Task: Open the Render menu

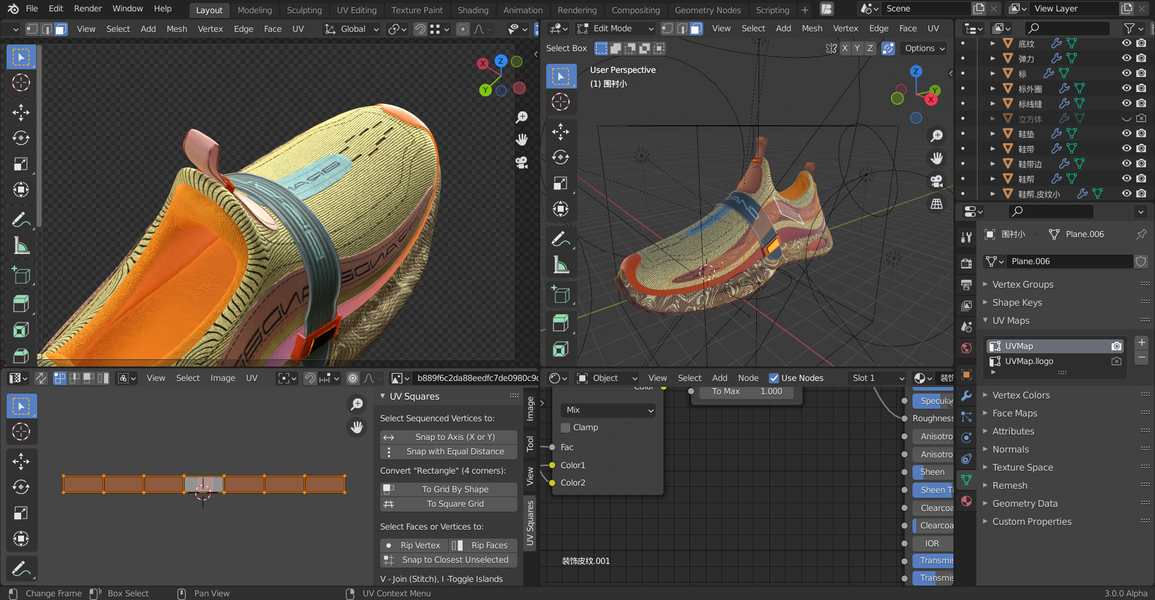Action: [x=87, y=9]
